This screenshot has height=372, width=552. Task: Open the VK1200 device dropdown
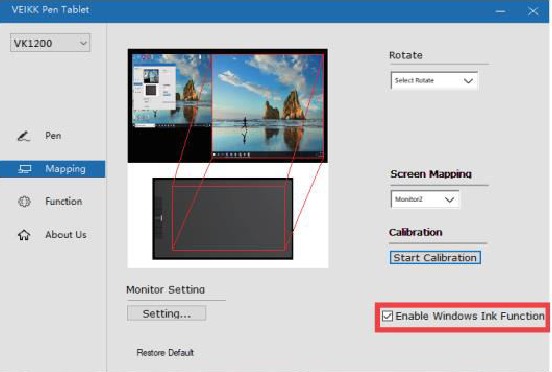point(50,43)
